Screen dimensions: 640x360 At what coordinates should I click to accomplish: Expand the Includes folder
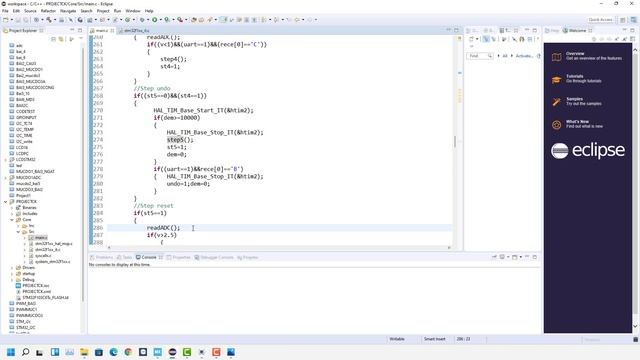click(x=12, y=213)
